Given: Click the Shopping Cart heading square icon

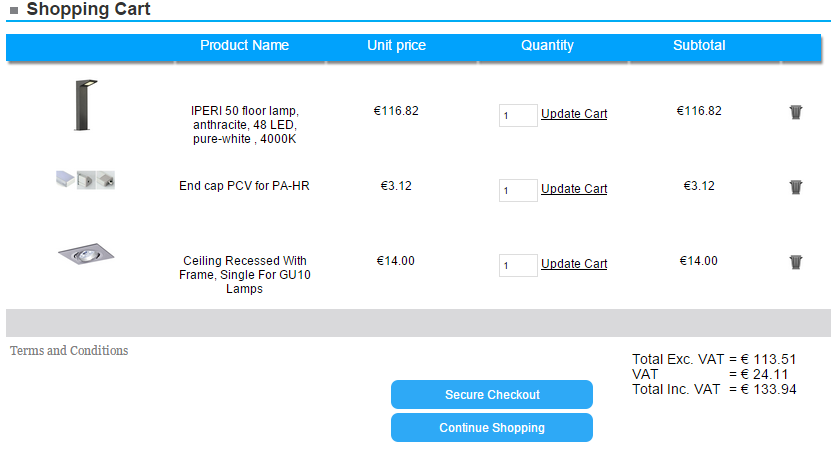Looking at the screenshot, I should click(x=14, y=10).
